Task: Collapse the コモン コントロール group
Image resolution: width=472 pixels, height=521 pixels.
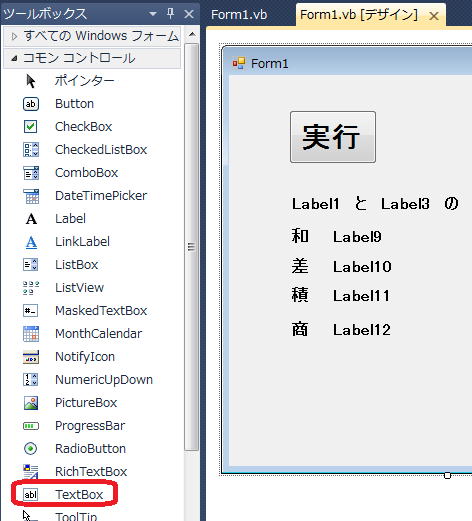Action: coord(14,59)
